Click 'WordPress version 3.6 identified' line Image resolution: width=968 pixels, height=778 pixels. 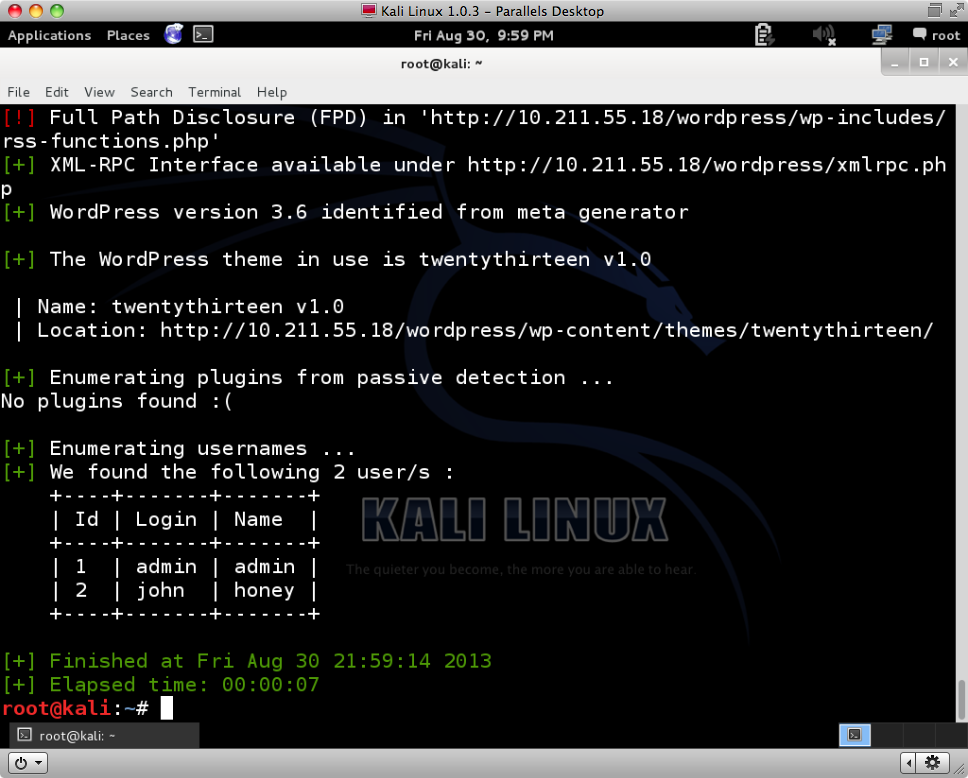[x=346, y=212]
